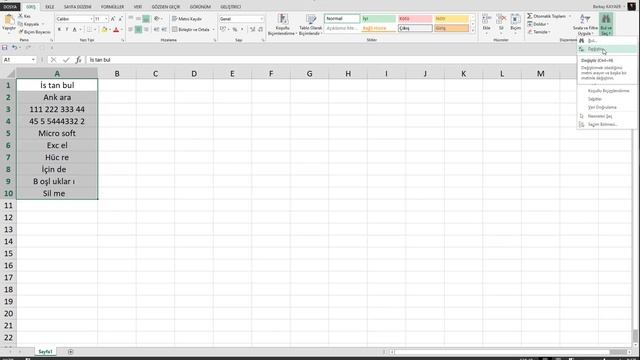The width and height of the screenshot is (640, 360).
Task: Toggle bold formatting (K)
Action: [x=60, y=29]
